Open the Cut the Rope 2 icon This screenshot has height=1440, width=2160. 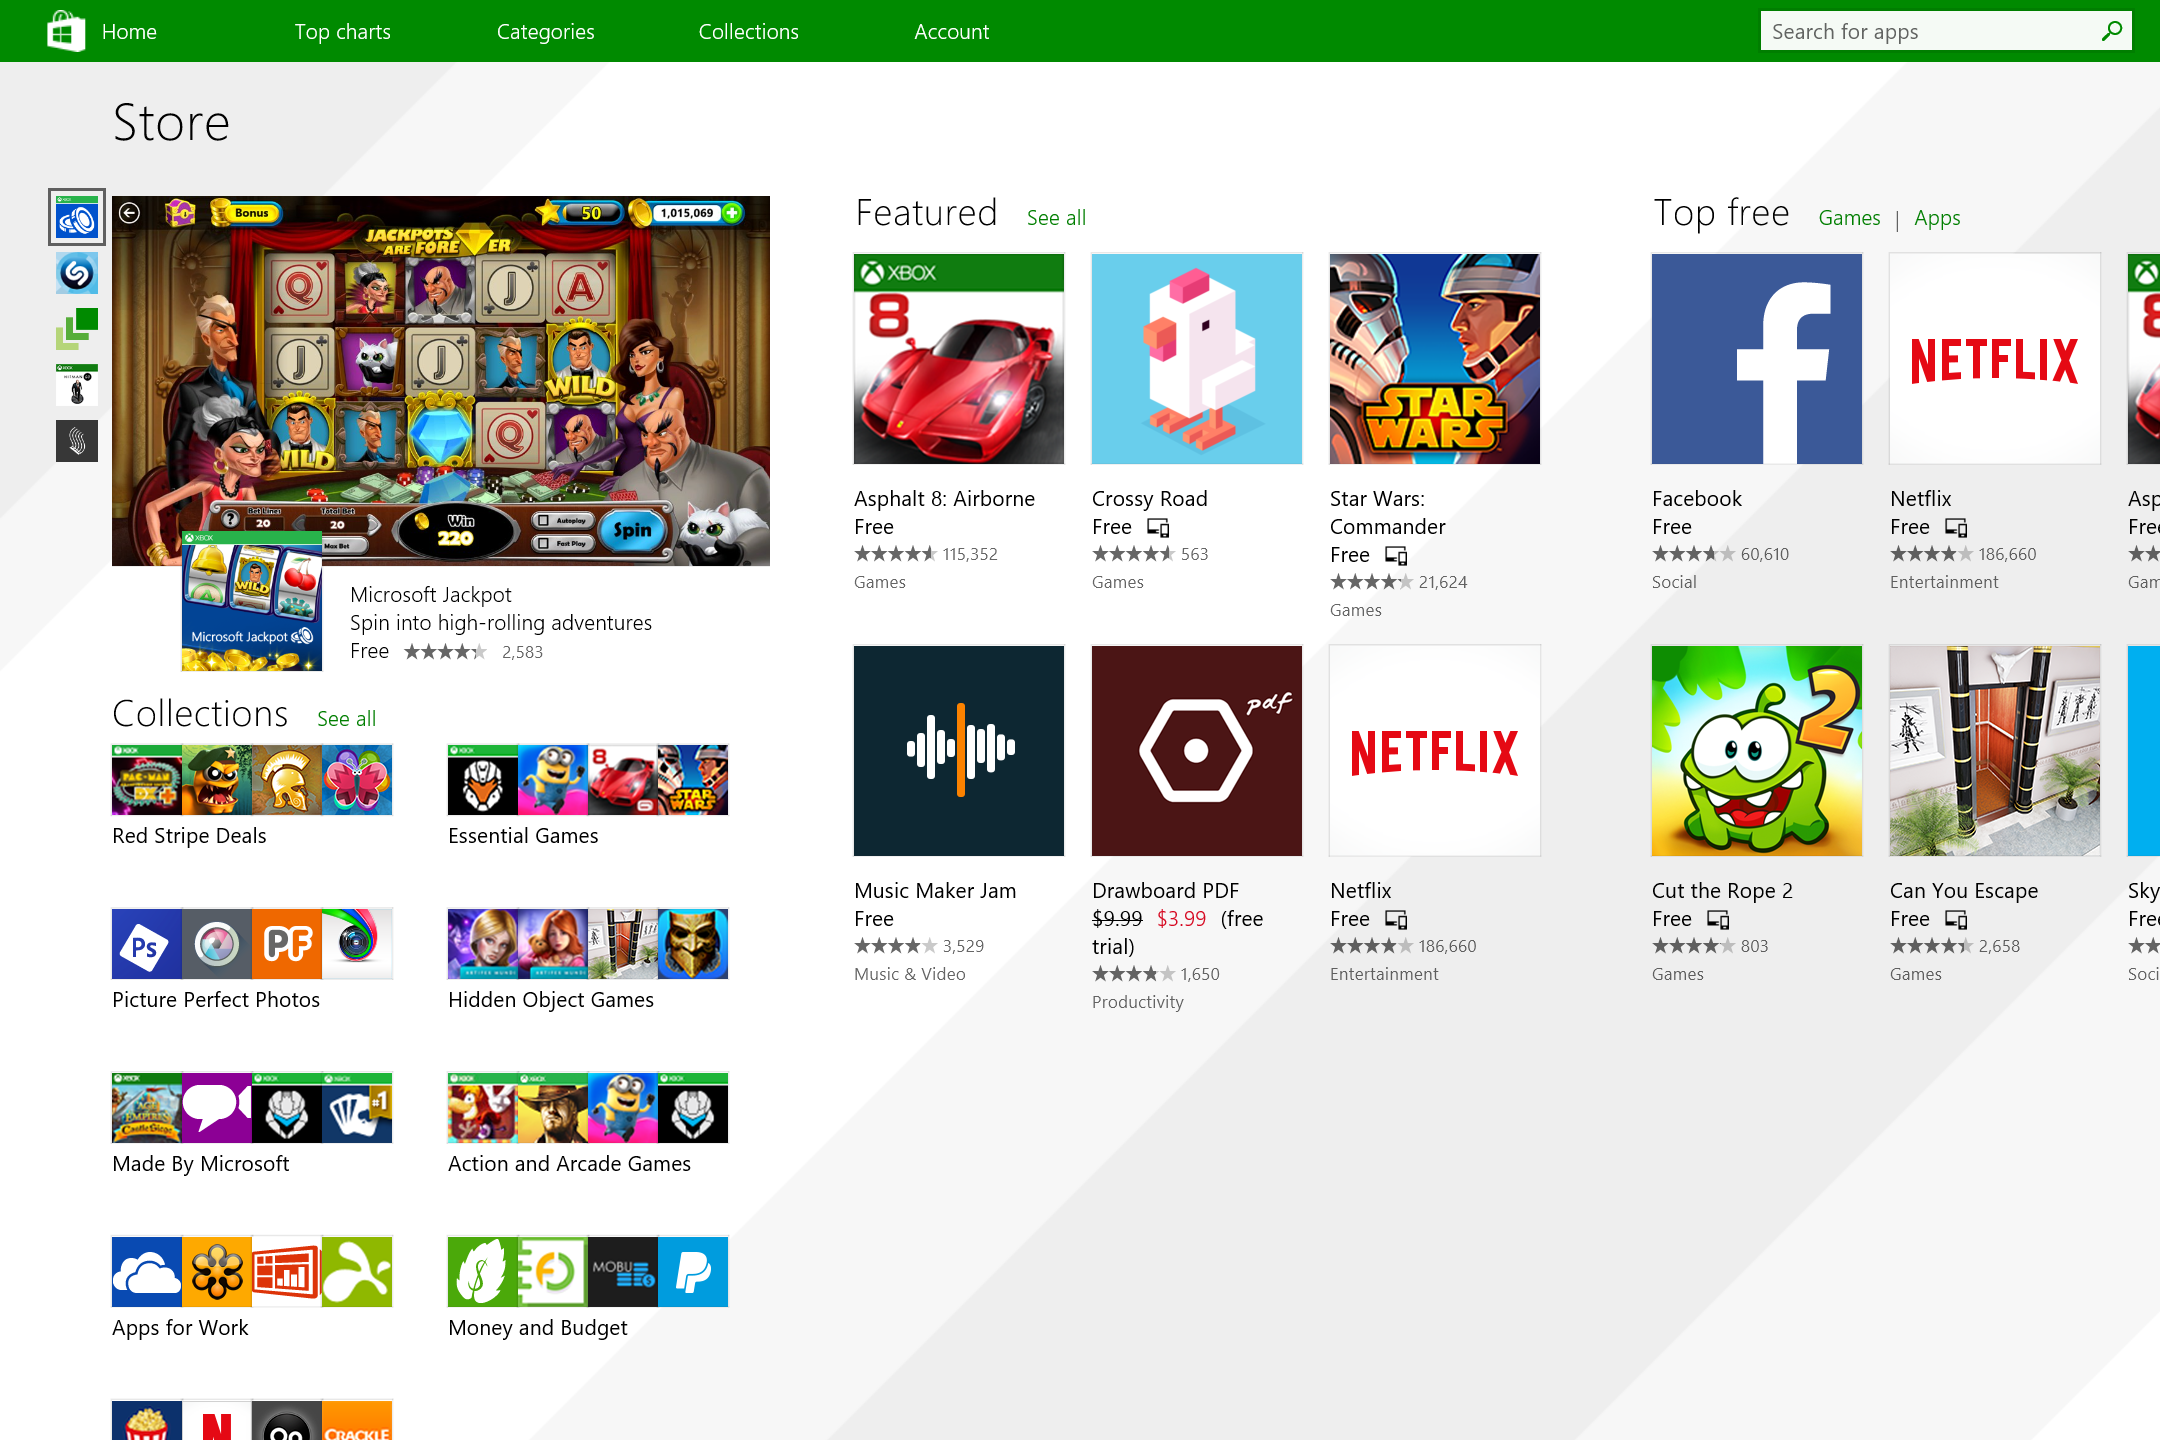click(1757, 751)
